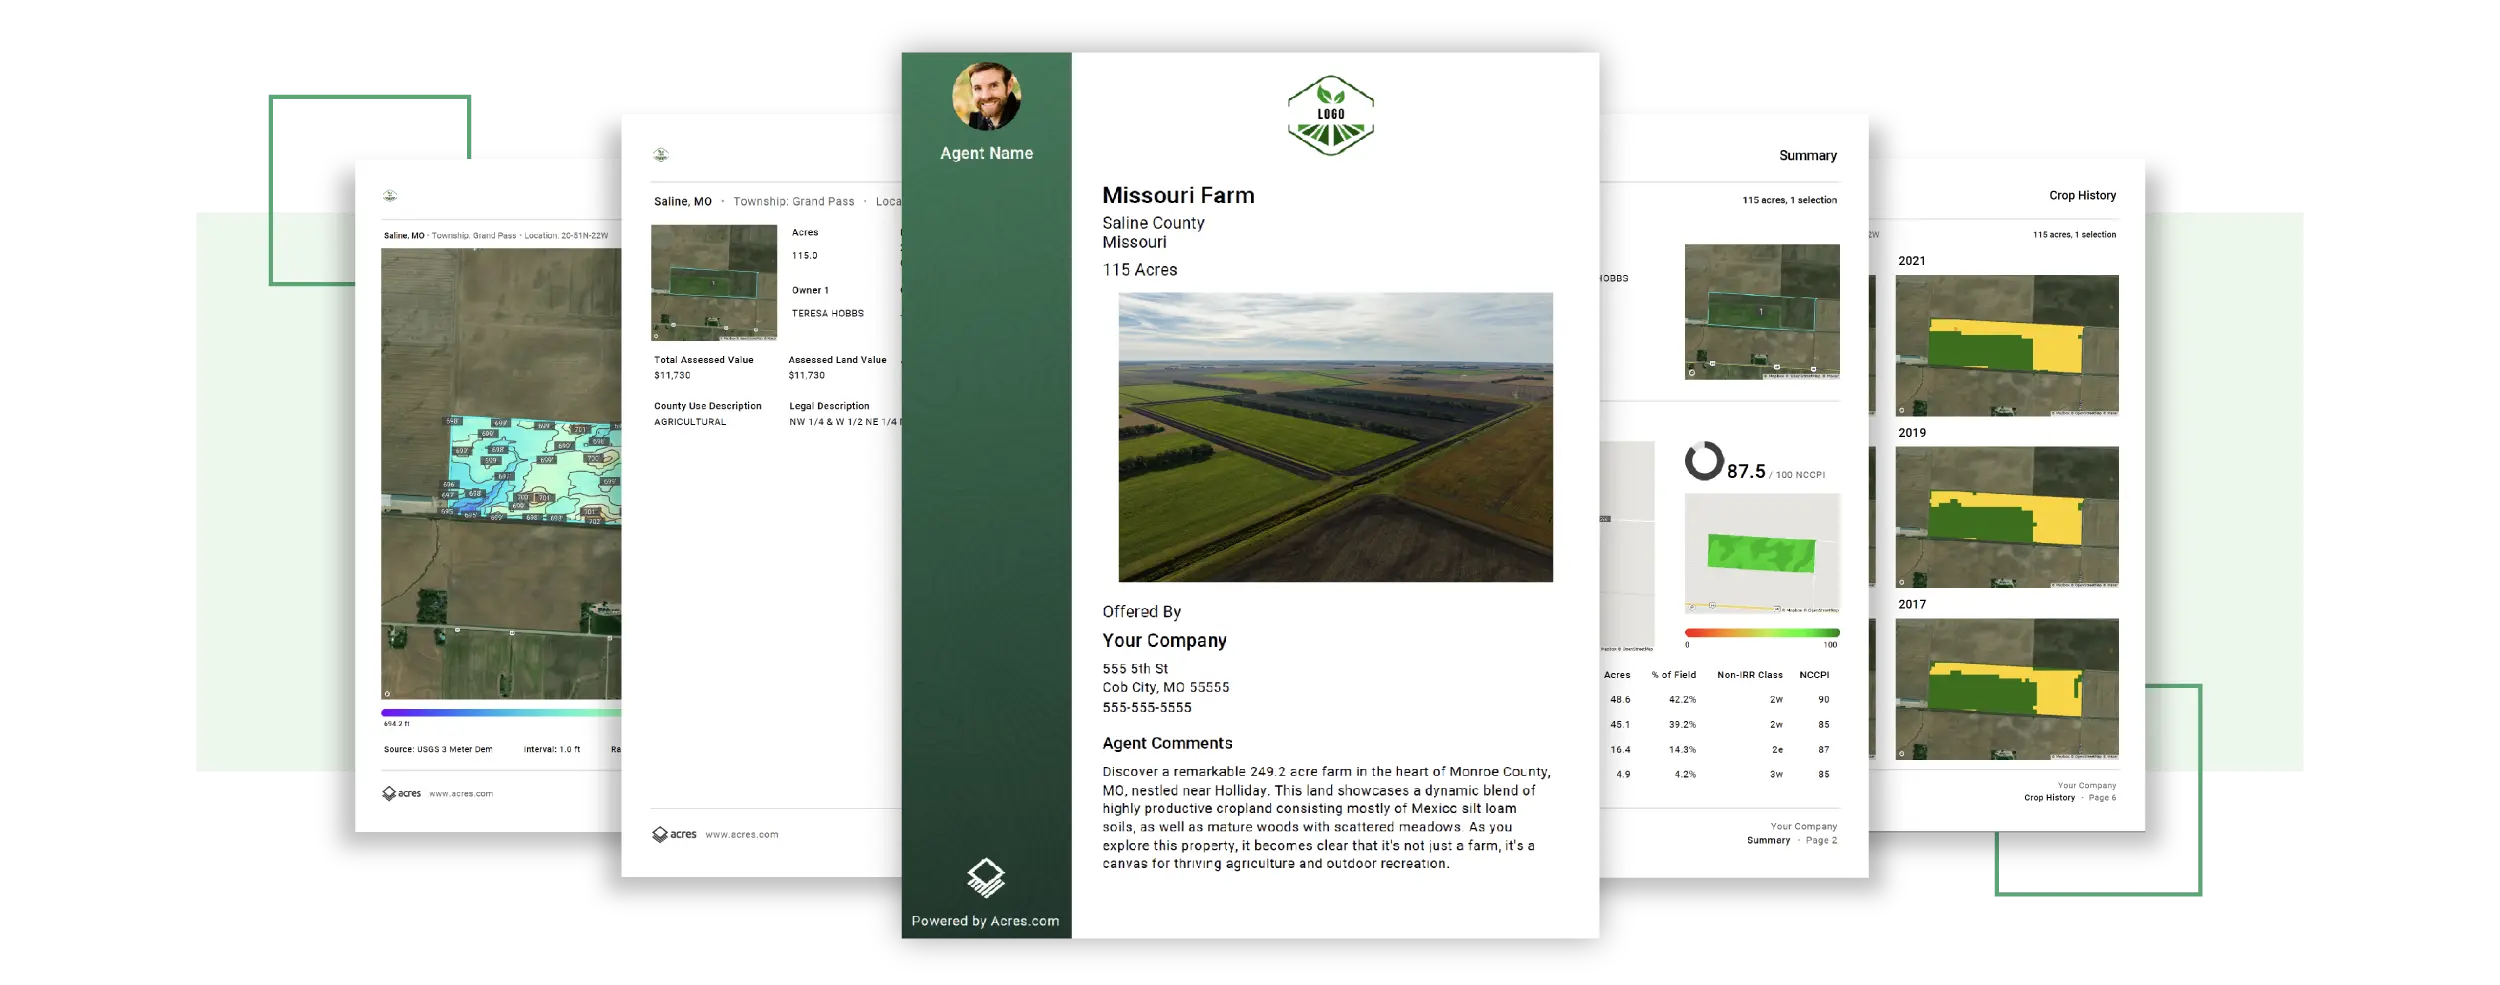Click the small logo atop the parcel page
The width and height of the screenshot is (2500, 985).
coord(660,154)
